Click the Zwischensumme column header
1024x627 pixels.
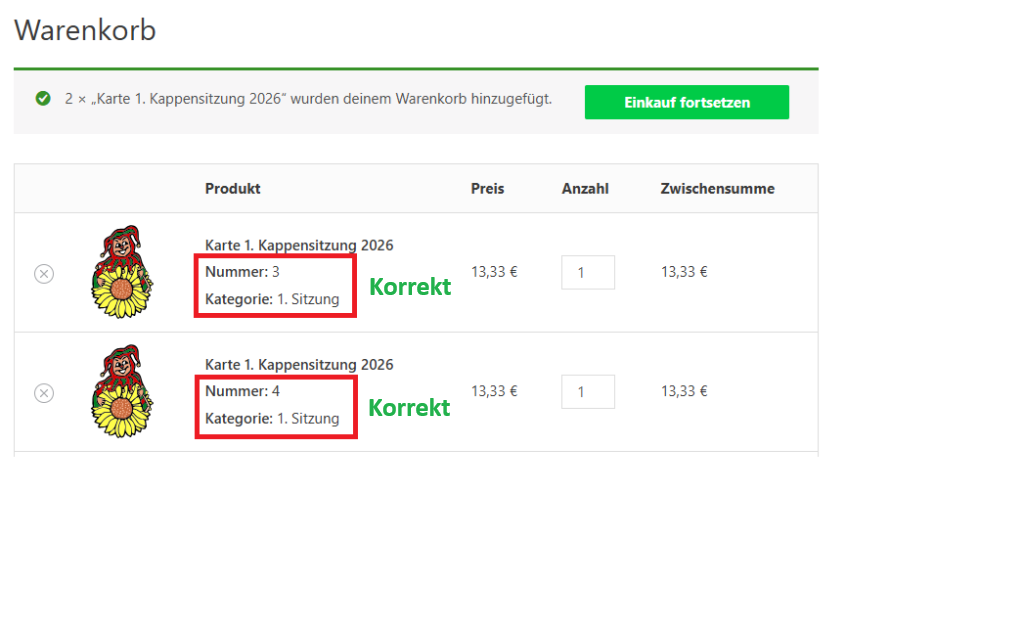point(717,188)
